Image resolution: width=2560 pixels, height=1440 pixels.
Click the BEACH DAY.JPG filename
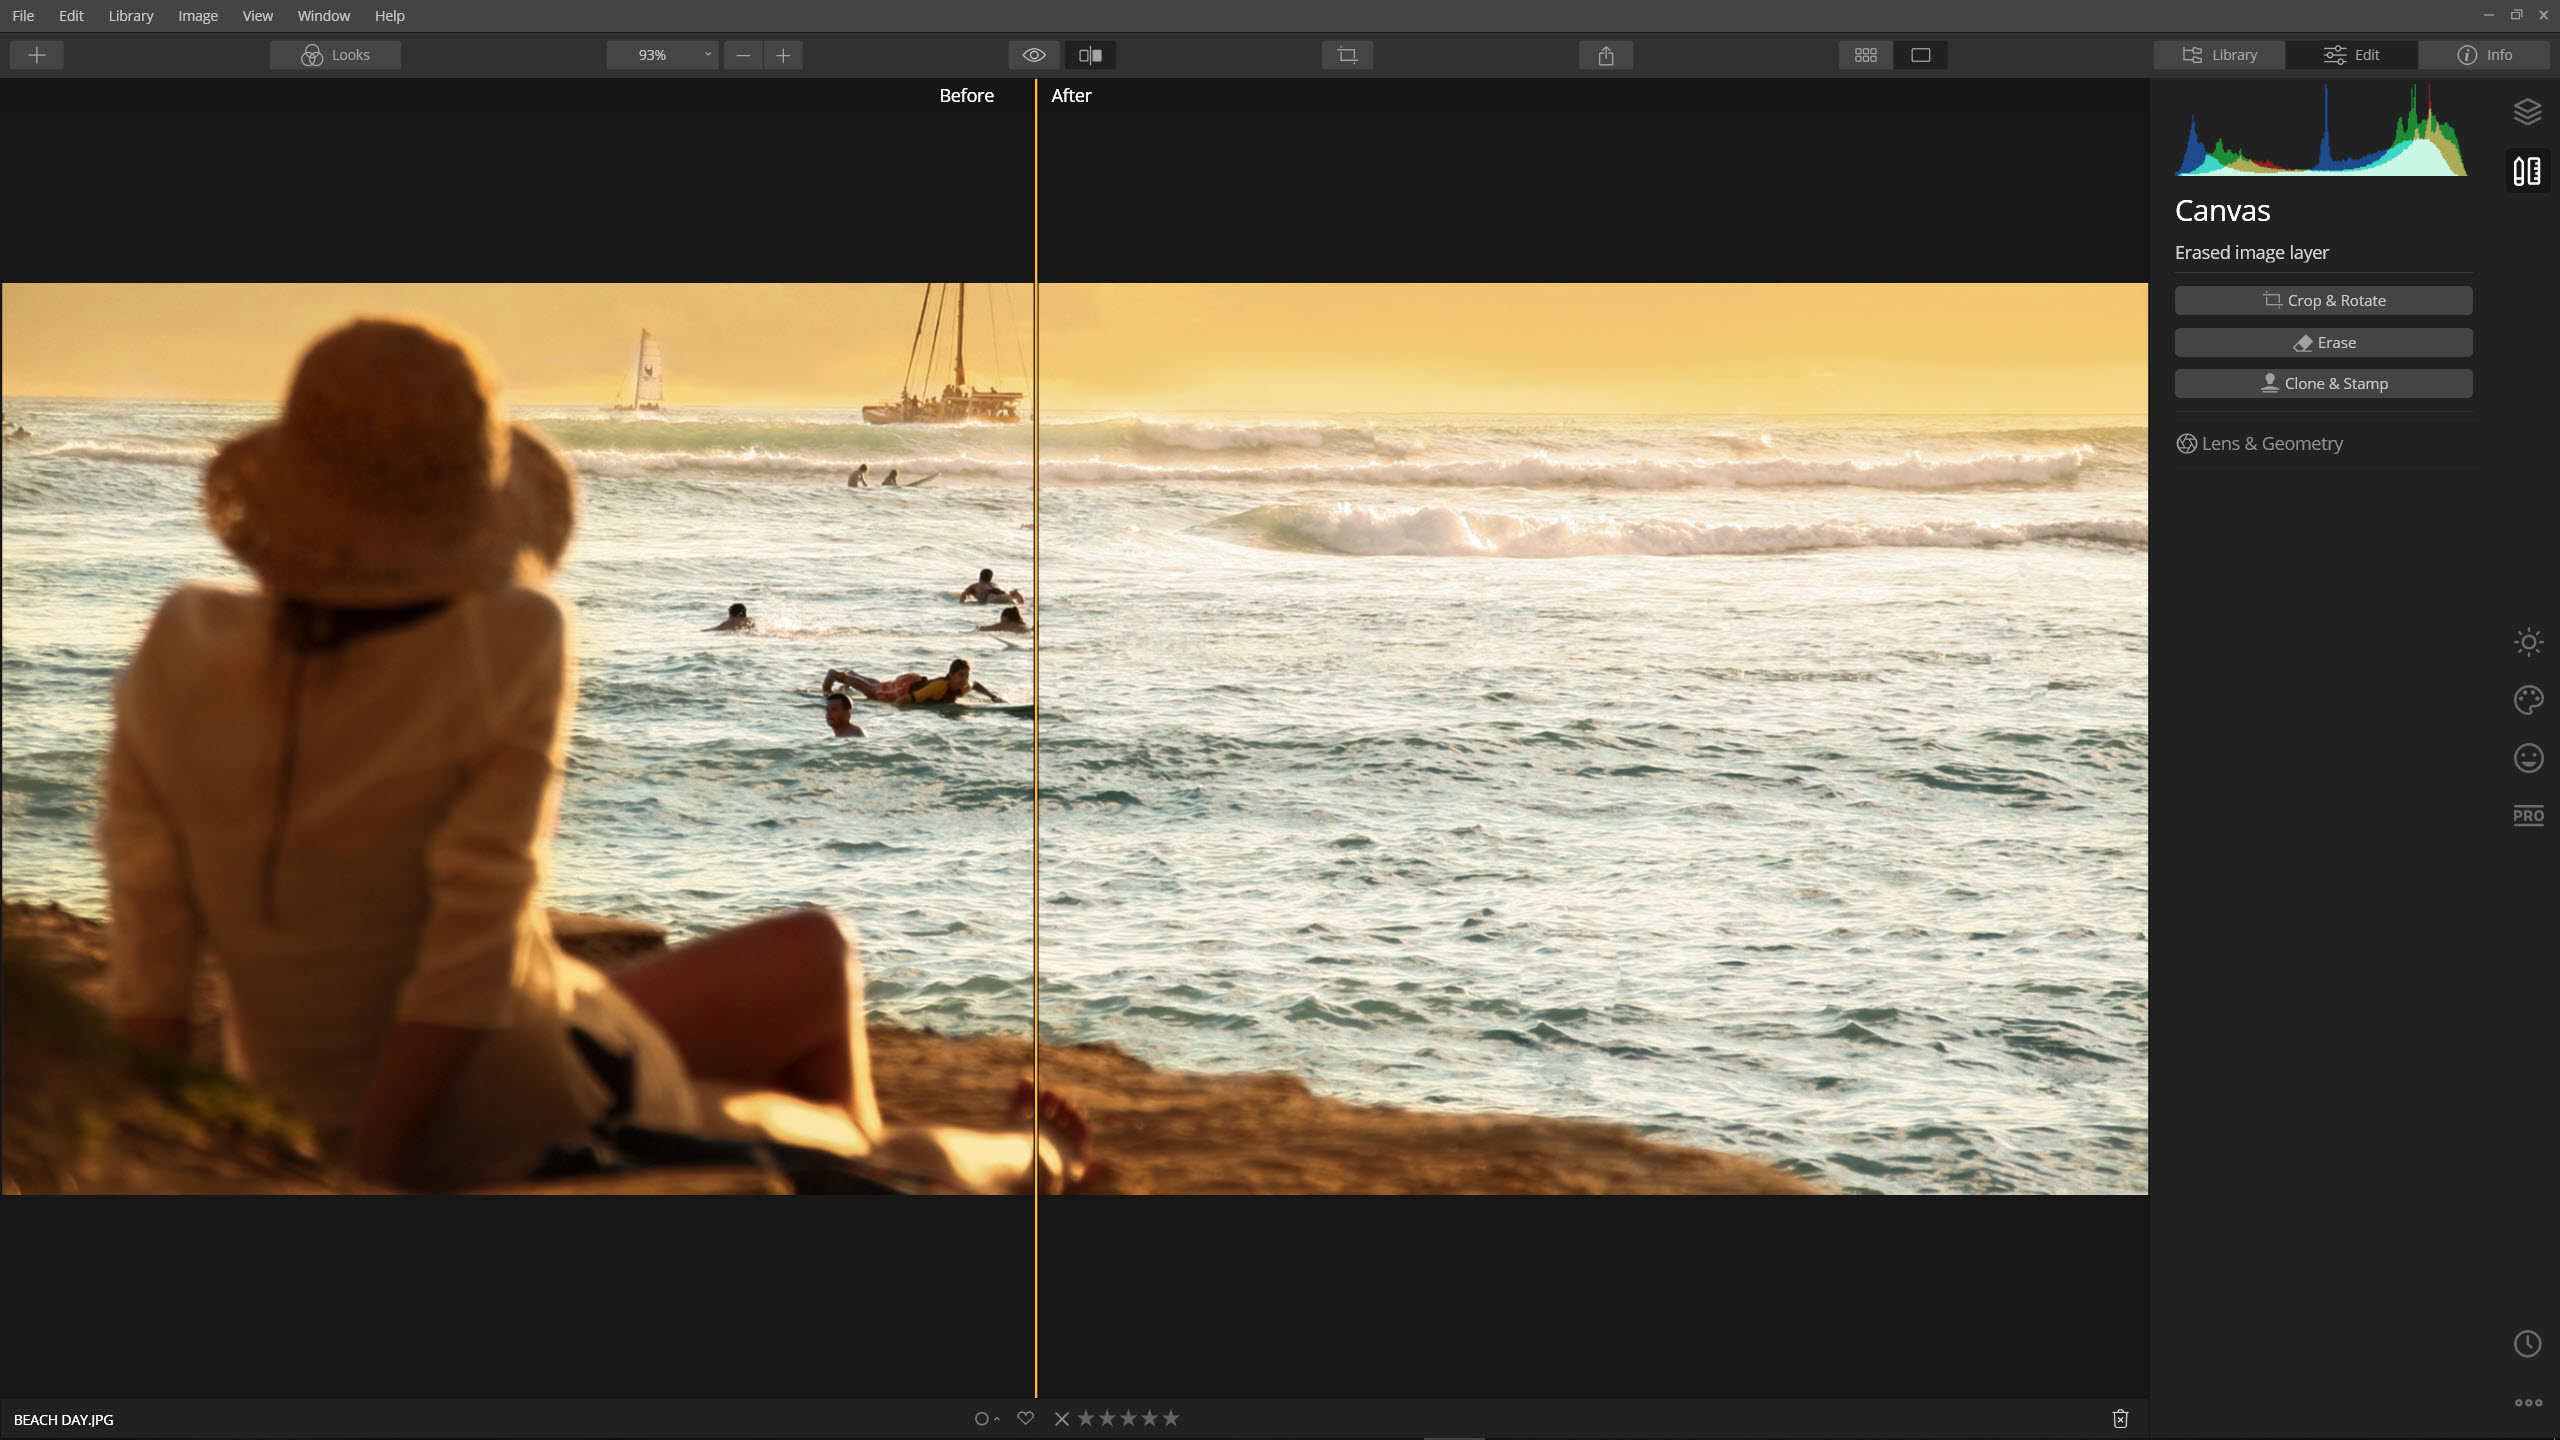(x=64, y=1420)
